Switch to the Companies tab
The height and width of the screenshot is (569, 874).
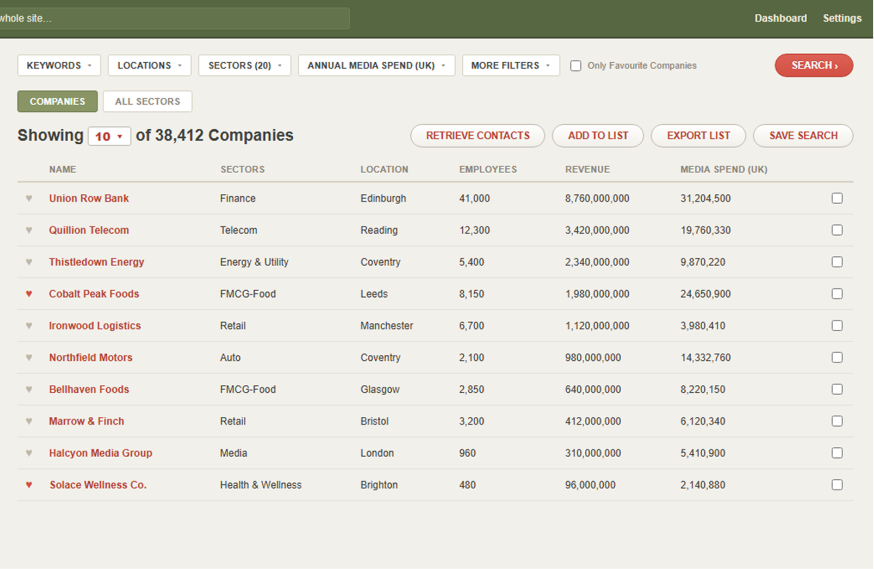coord(57,101)
